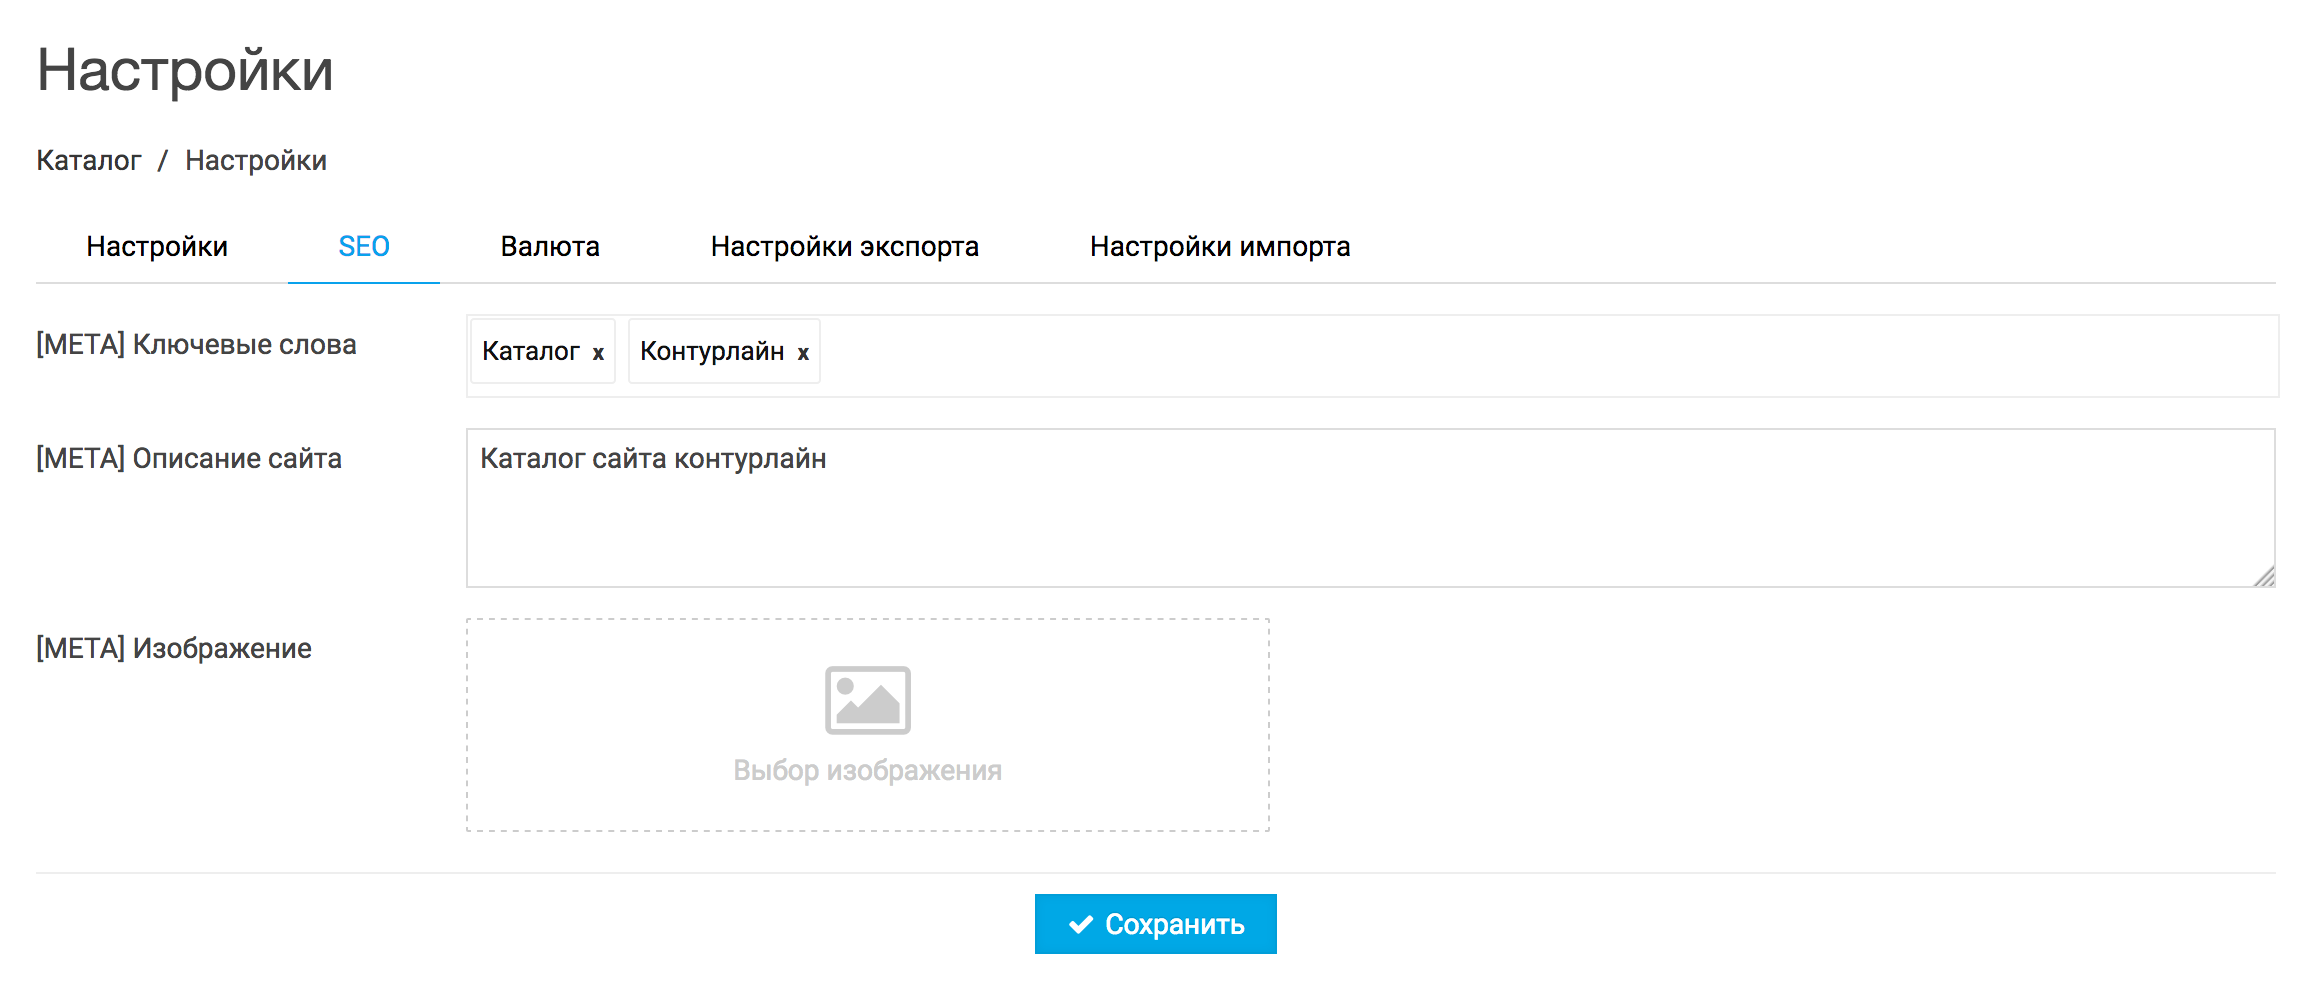Navigate to Каталог in the breadcrumb

click(89, 160)
